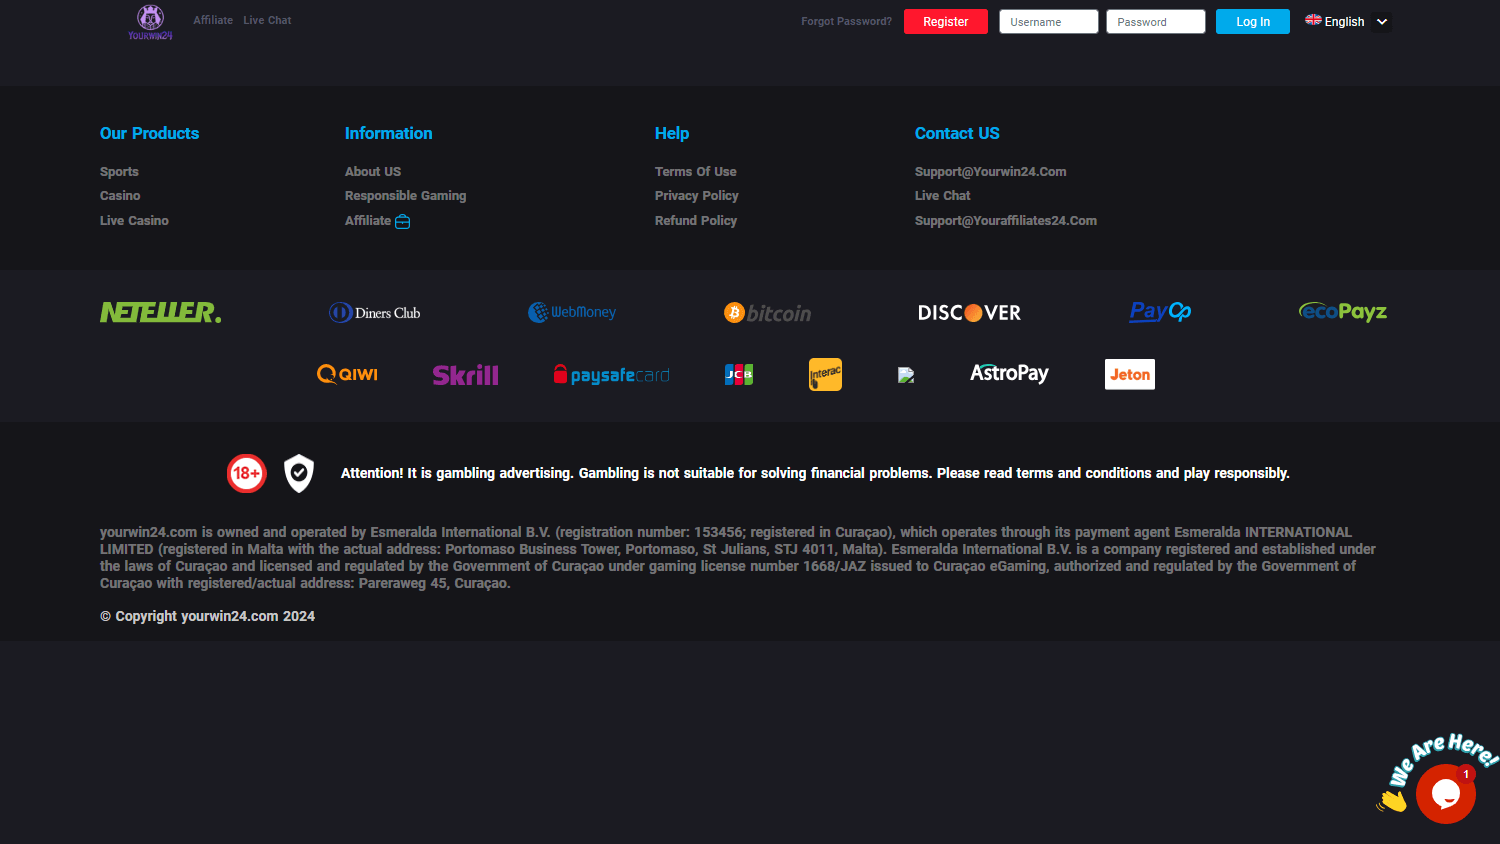Open the Privacy Policy page
This screenshot has height=844, width=1500.
pyautogui.click(x=697, y=195)
